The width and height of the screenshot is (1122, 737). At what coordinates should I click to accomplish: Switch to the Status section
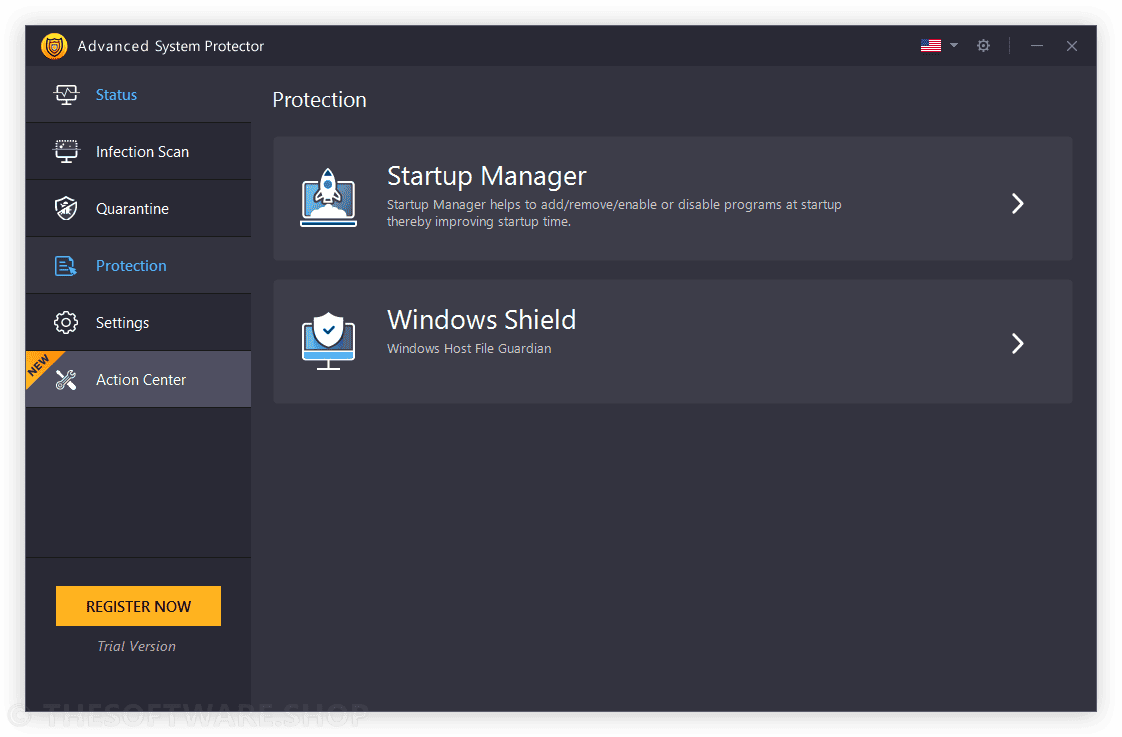point(138,94)
